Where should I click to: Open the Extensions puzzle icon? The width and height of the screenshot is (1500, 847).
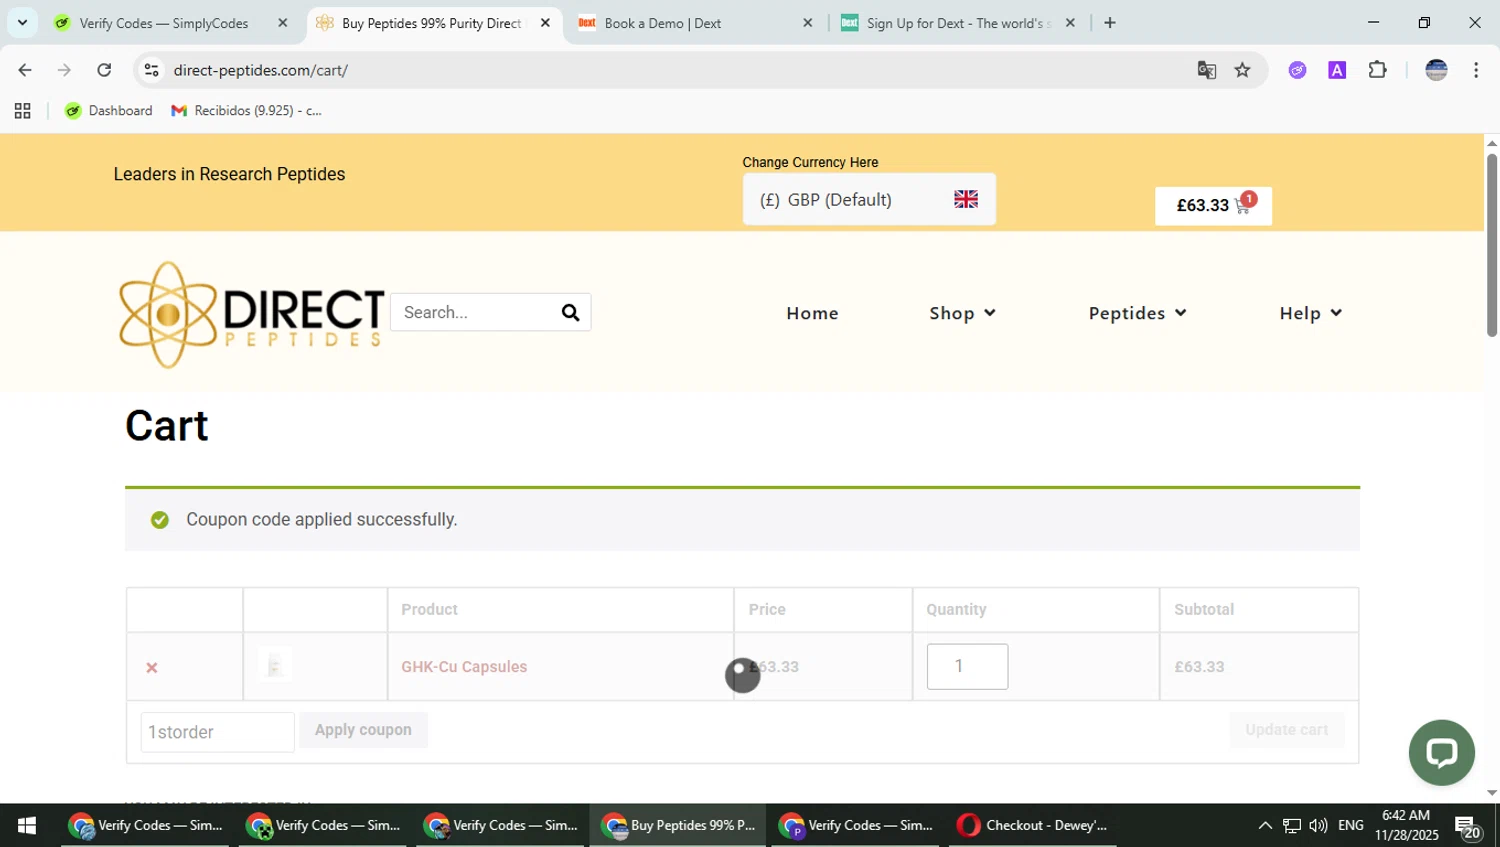pos(1377,70)
